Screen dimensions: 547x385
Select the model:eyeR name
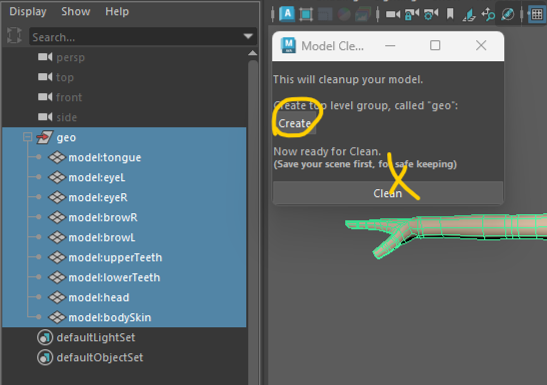[98, 197]
